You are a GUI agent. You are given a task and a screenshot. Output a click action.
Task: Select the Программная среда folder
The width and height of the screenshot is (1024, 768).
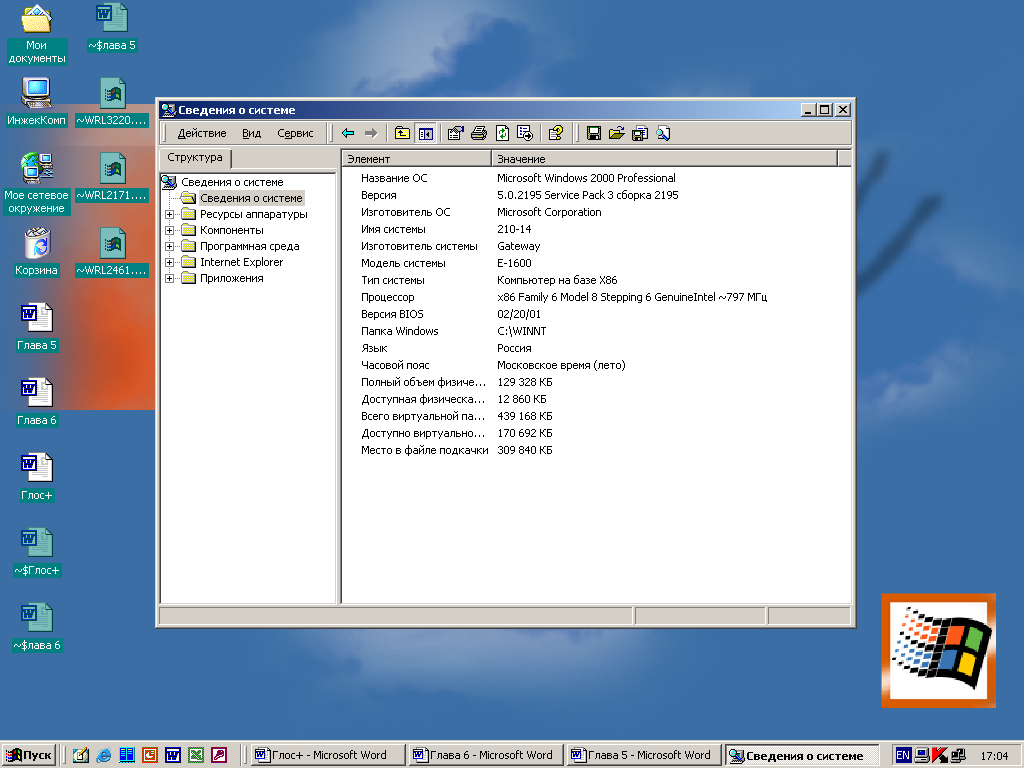click(249, 246)
